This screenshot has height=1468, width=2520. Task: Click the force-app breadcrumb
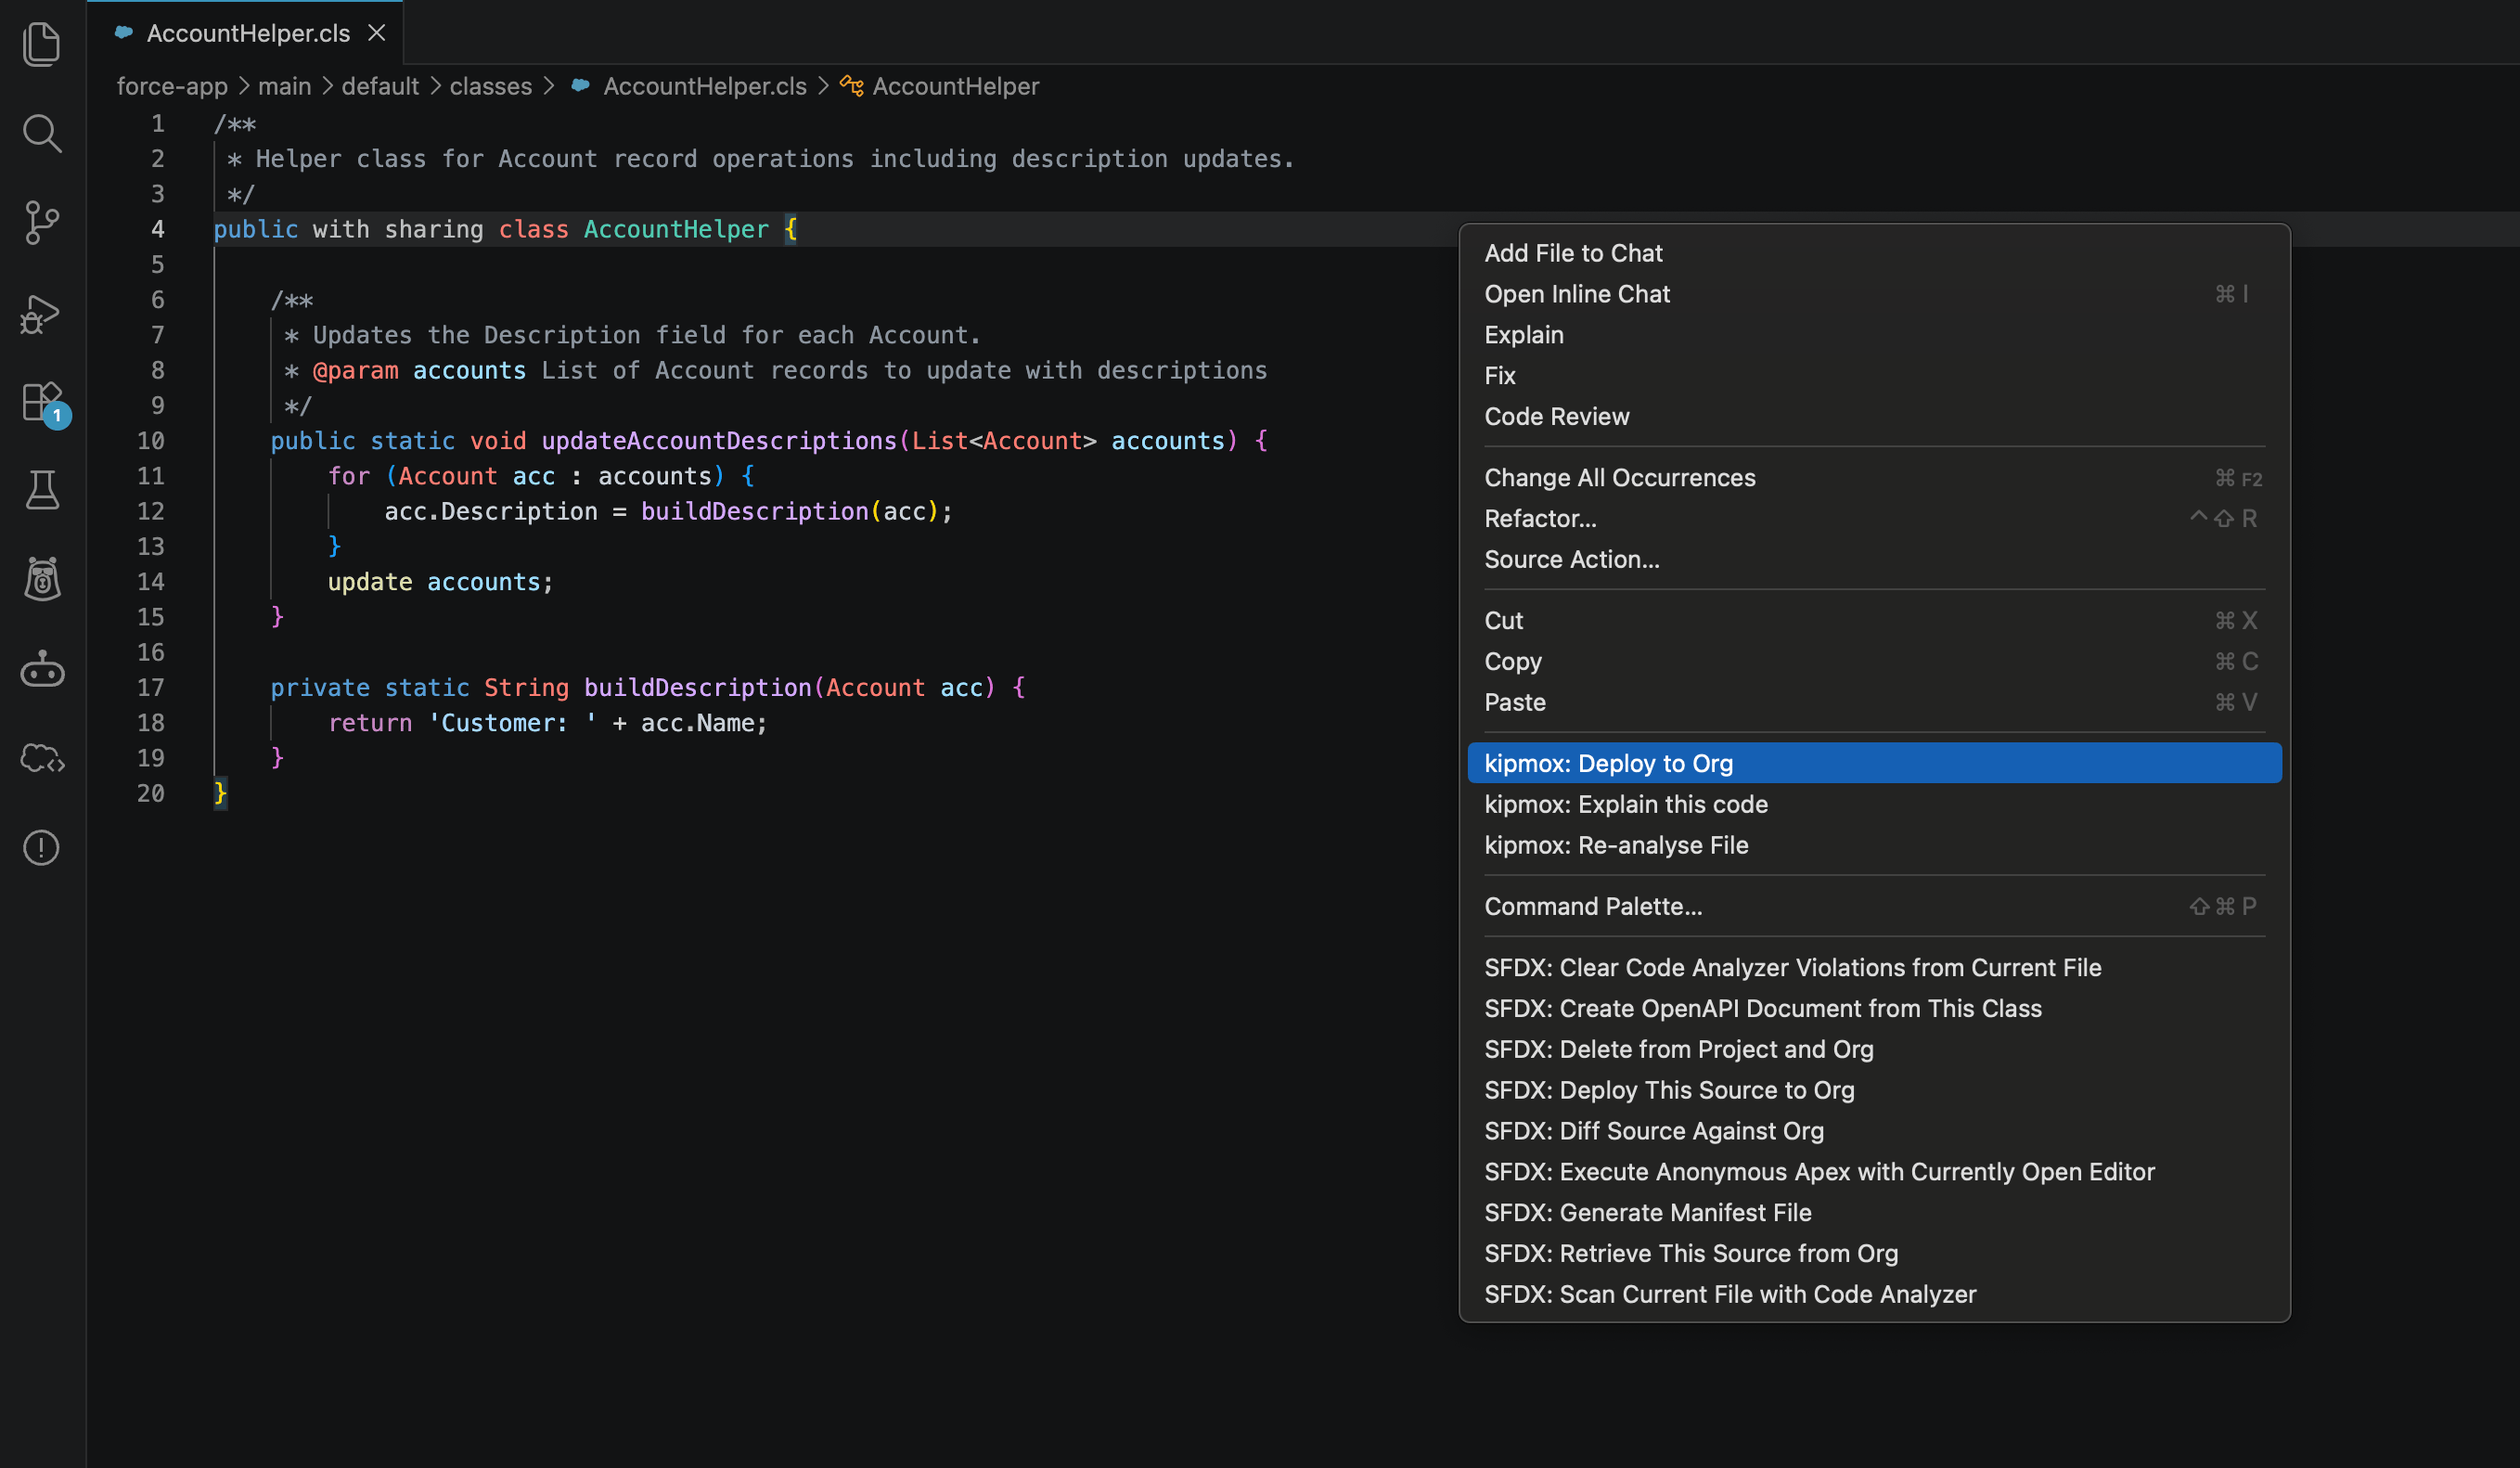(172, 86)
